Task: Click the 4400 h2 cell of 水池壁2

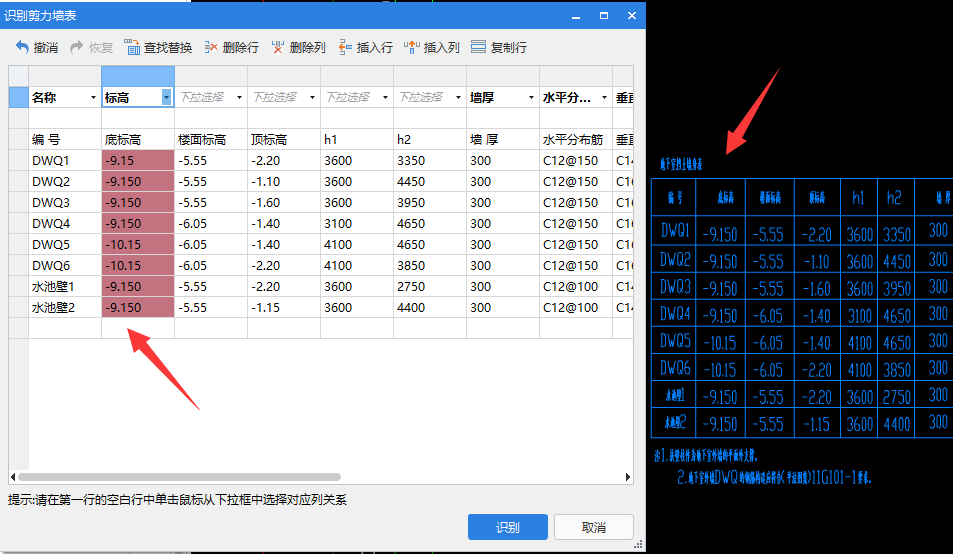Action: pyautogui.click(x=430, y=307)
